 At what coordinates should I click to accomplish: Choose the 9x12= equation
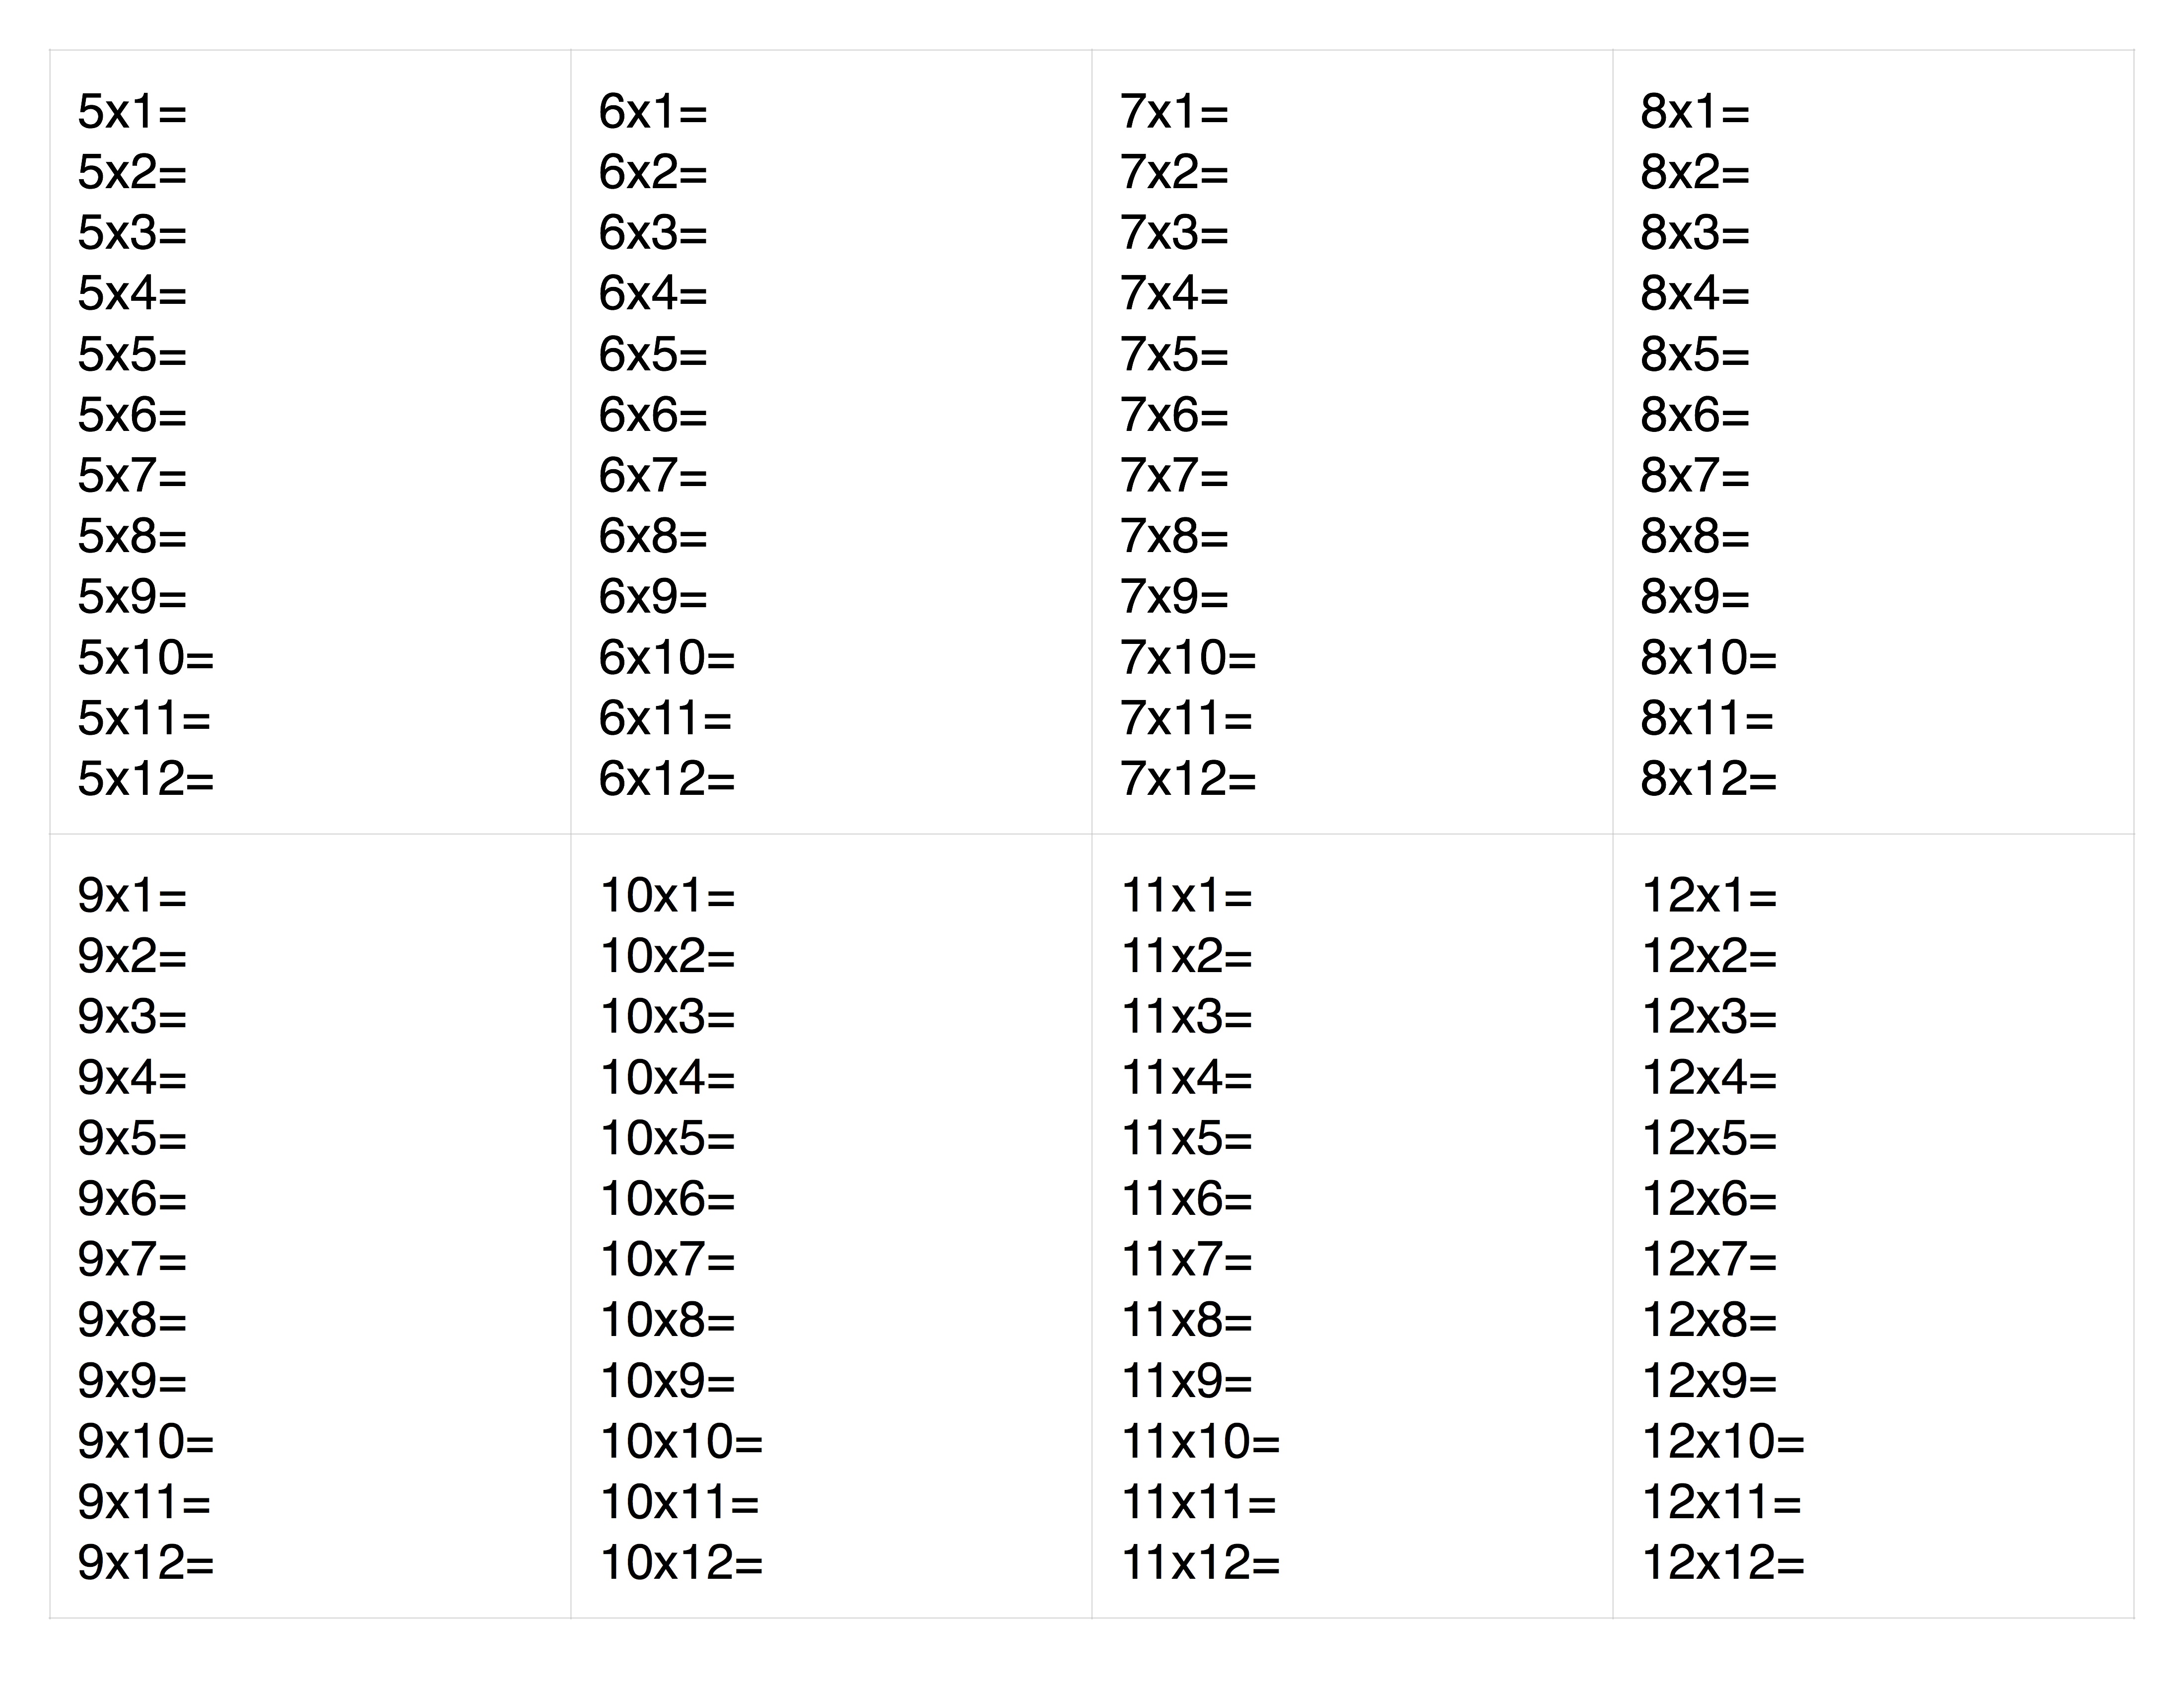(146, 1563)
